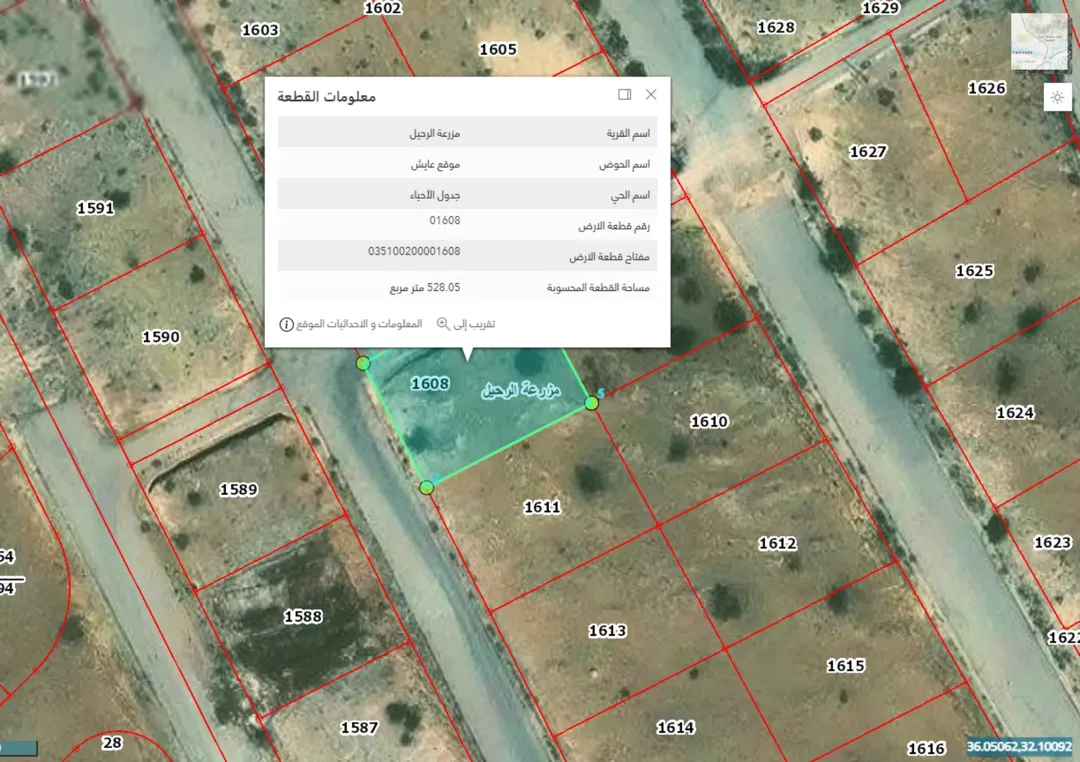Screen dimensions: 1080x762
Task: Click the 'تقريب إلى' zoom link
Action: click(x=474, y=324)
